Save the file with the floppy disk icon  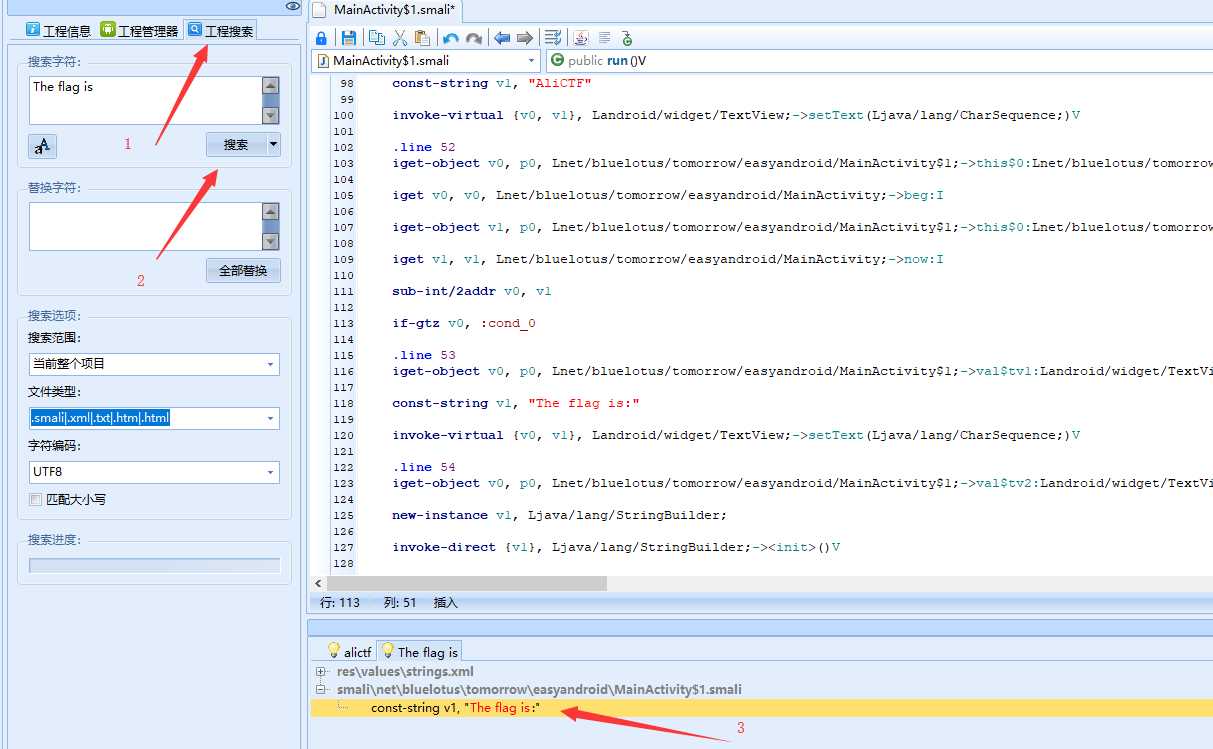349,38
